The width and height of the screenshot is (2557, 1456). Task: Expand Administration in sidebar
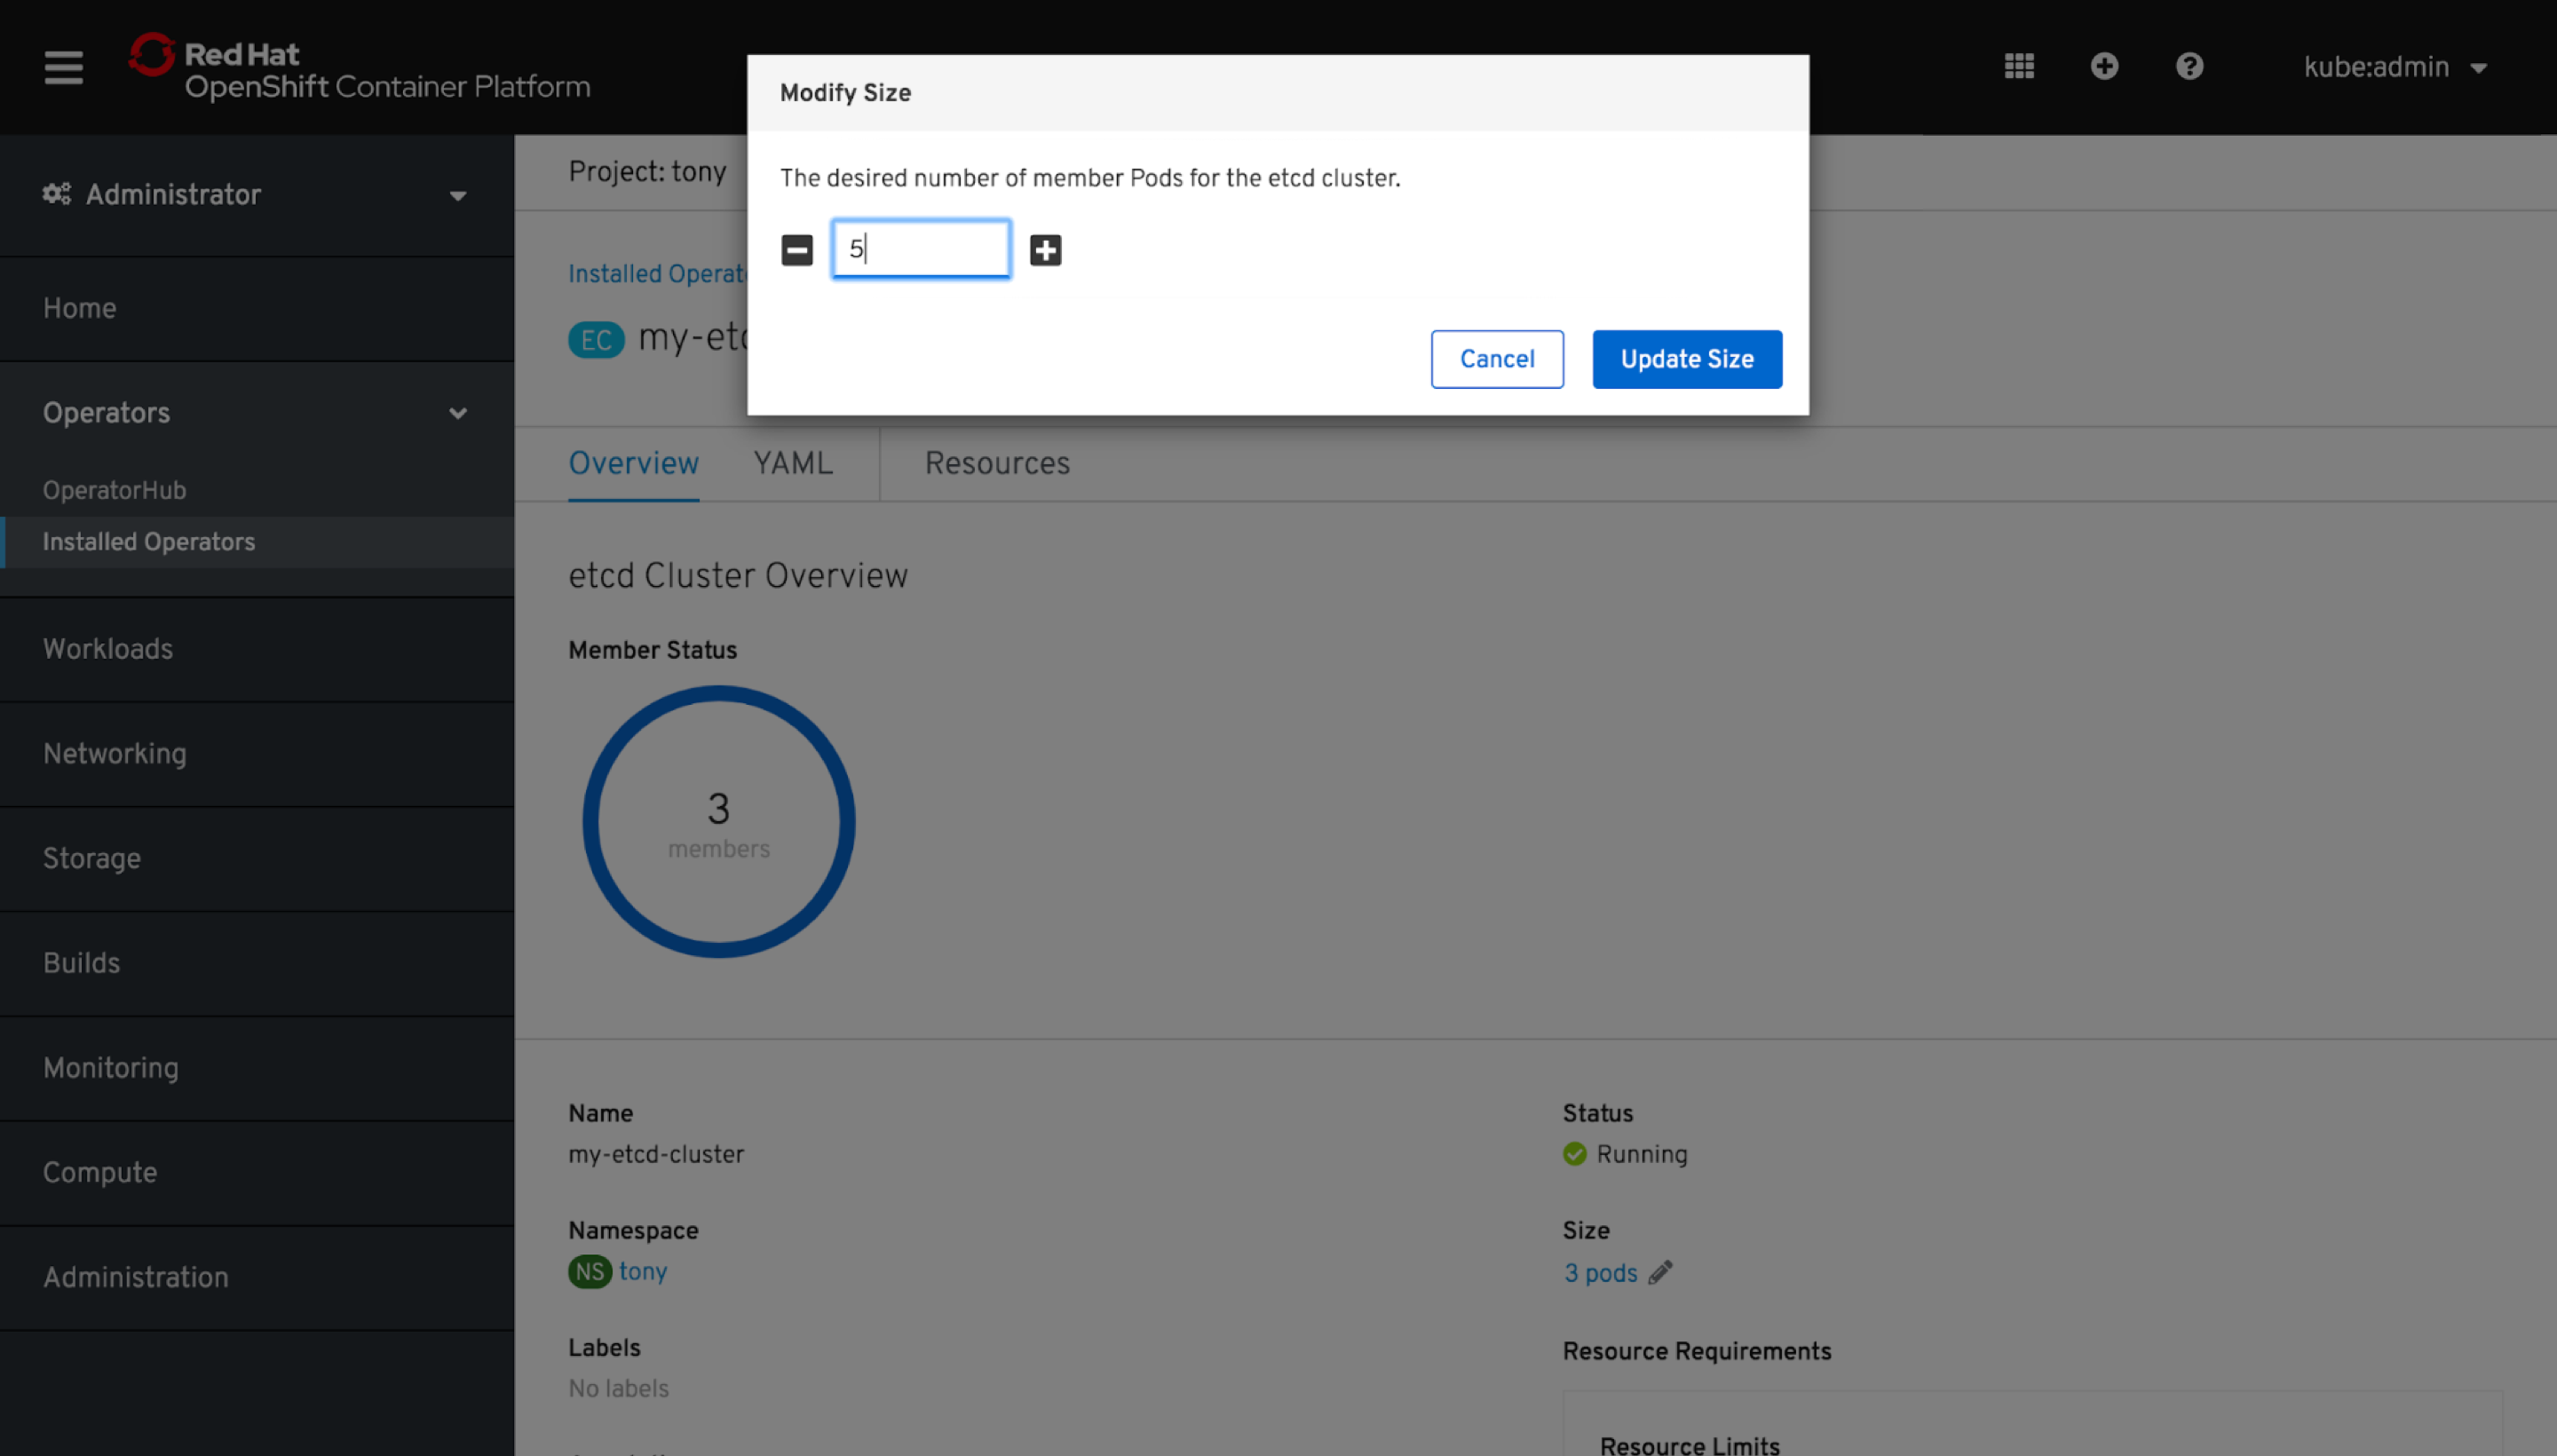pos(257,1277)
